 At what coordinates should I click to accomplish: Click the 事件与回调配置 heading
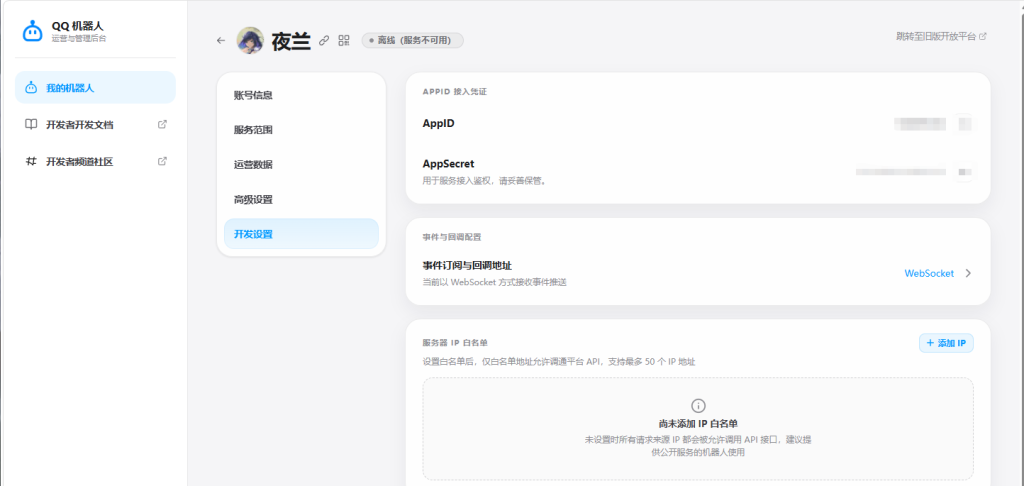click(452, 237)
